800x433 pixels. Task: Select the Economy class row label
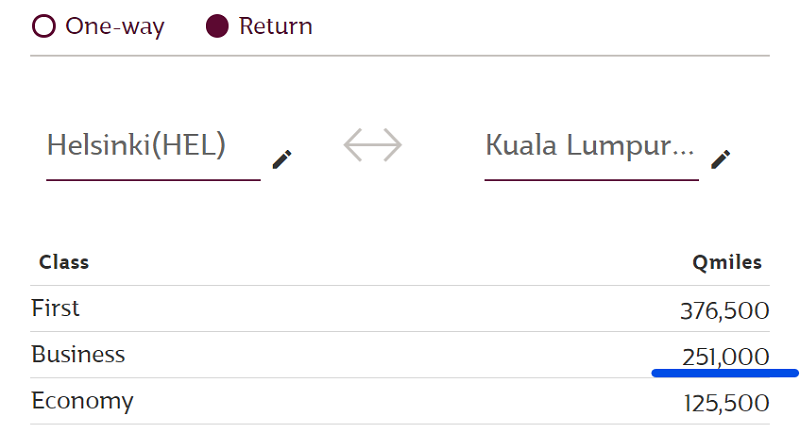(82, 401)
